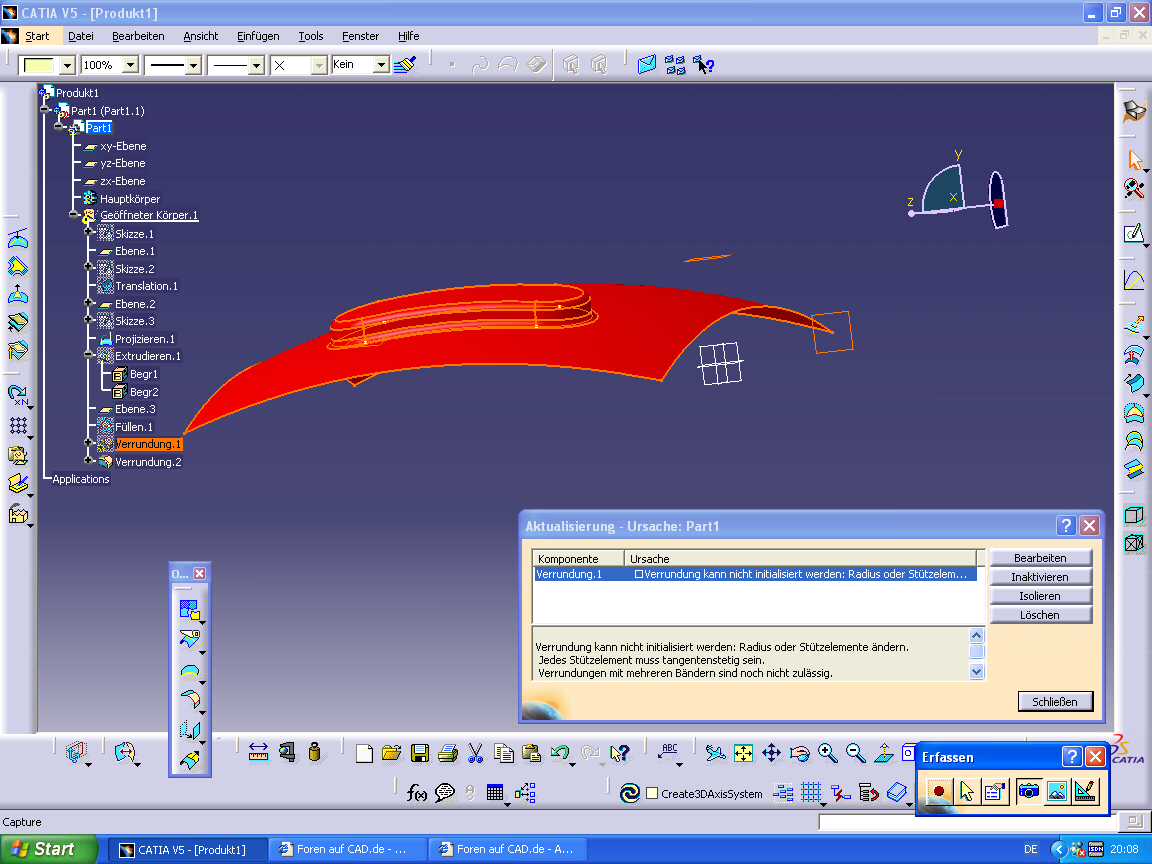Image resolution: width=1152 pixels, height=864 pixels.
Task: Open the Formula f(x) tool
Action: pos(417,793)
